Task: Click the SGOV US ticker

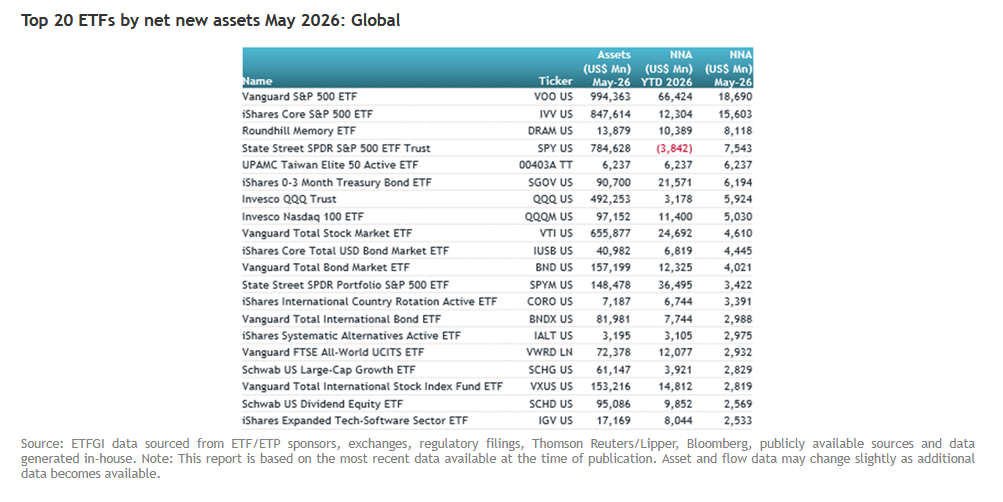Action: click(551, 182)
